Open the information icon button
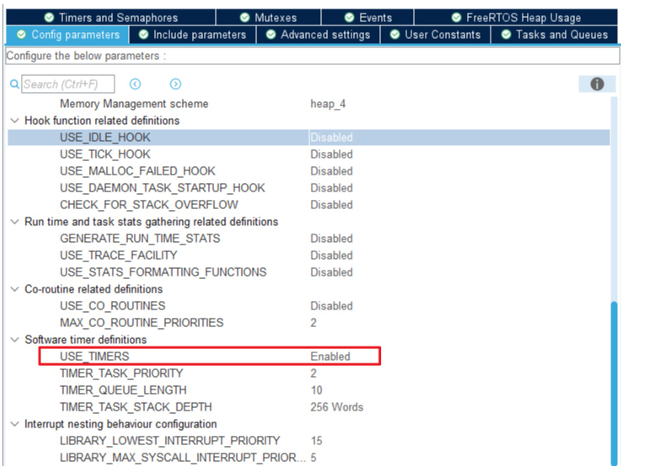The width and height of the screenshot is (647, 475). pyautogui.click(x=597, y=84)
